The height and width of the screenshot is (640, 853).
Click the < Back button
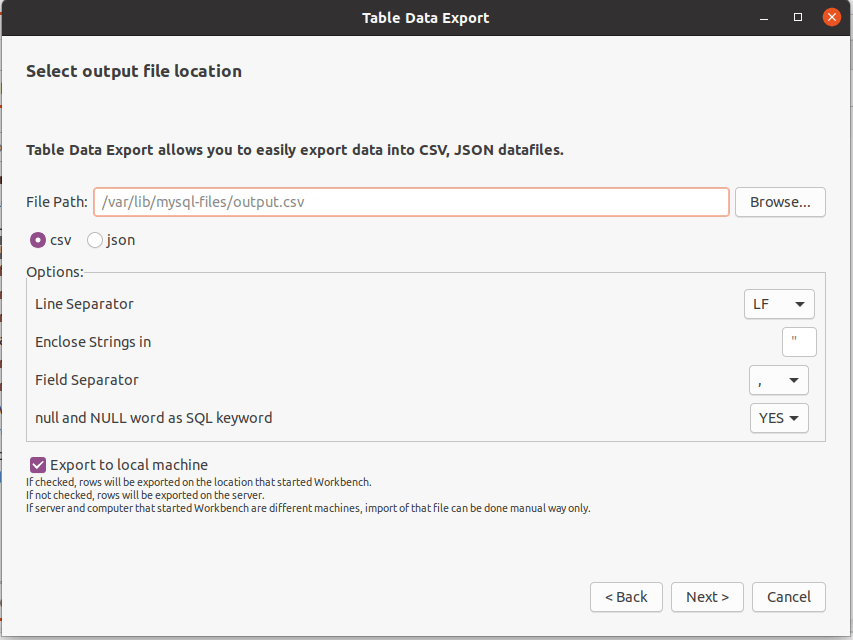click(626, 597)
